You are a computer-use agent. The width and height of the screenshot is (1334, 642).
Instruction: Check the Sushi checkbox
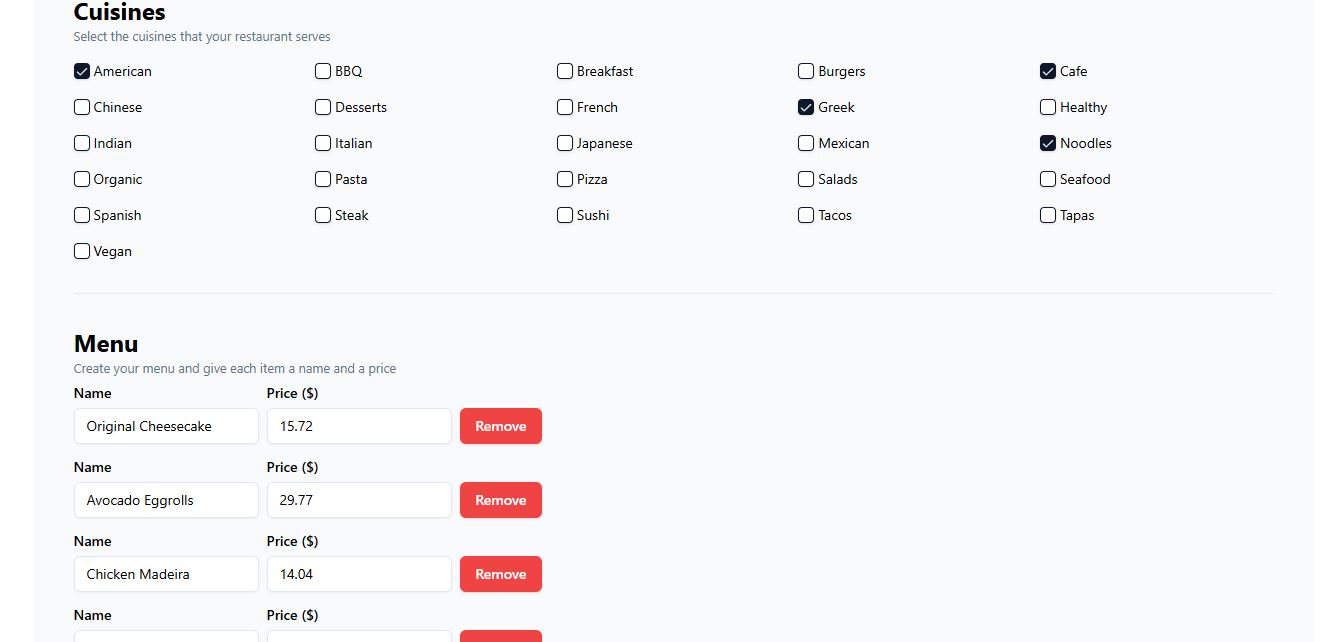tap(565, 215)
